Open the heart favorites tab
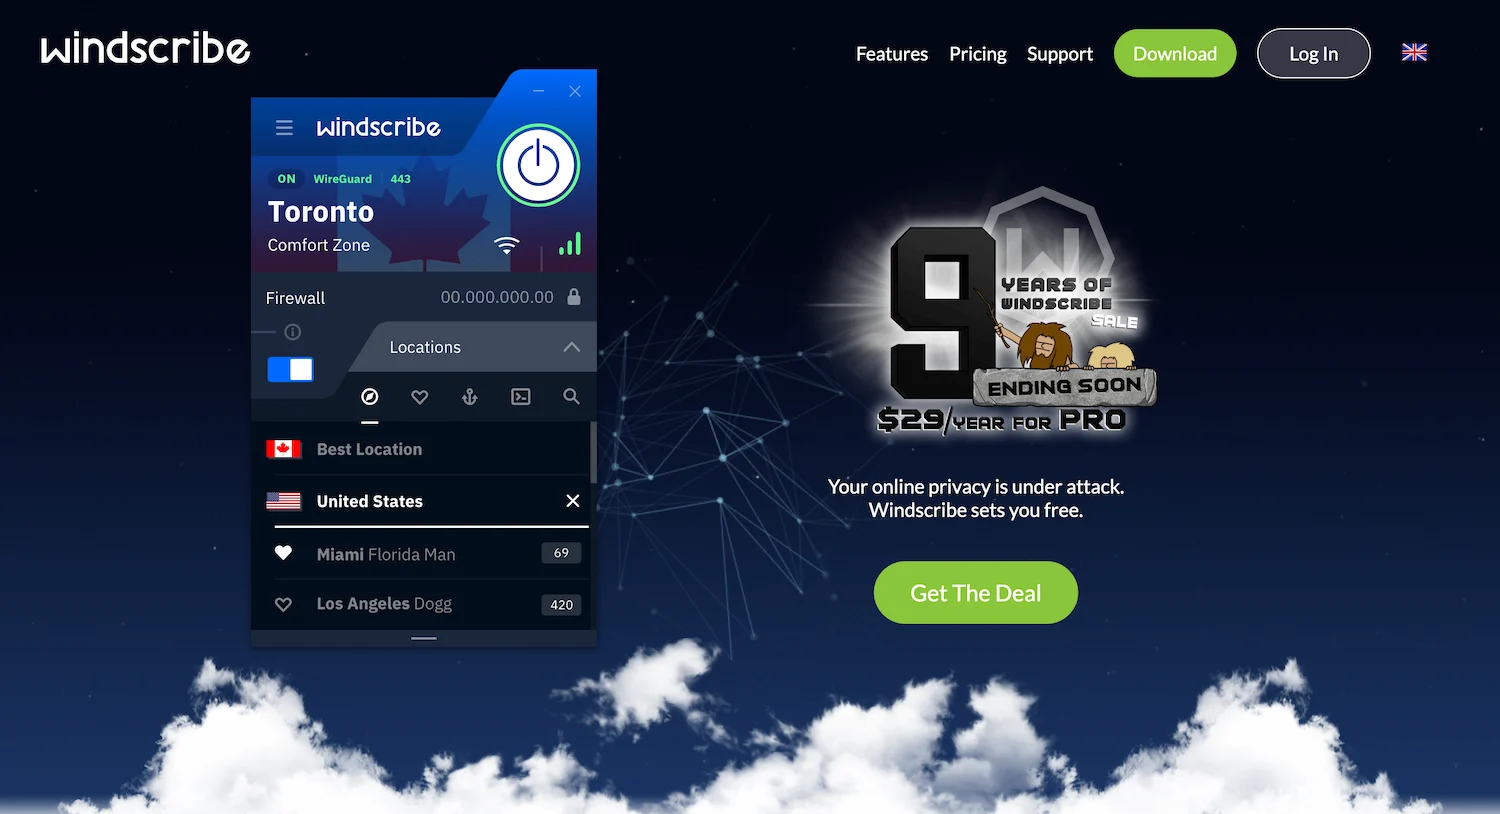Screen dimensions: 1500x814 point(420,397)
